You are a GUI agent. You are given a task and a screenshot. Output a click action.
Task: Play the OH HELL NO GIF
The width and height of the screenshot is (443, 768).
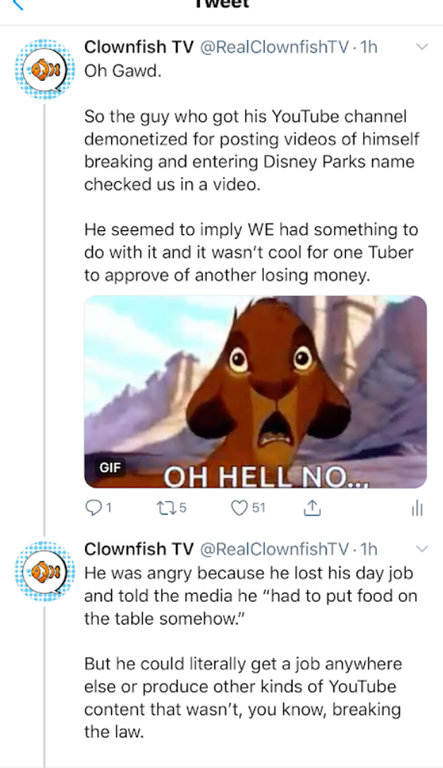pos(255,392)
